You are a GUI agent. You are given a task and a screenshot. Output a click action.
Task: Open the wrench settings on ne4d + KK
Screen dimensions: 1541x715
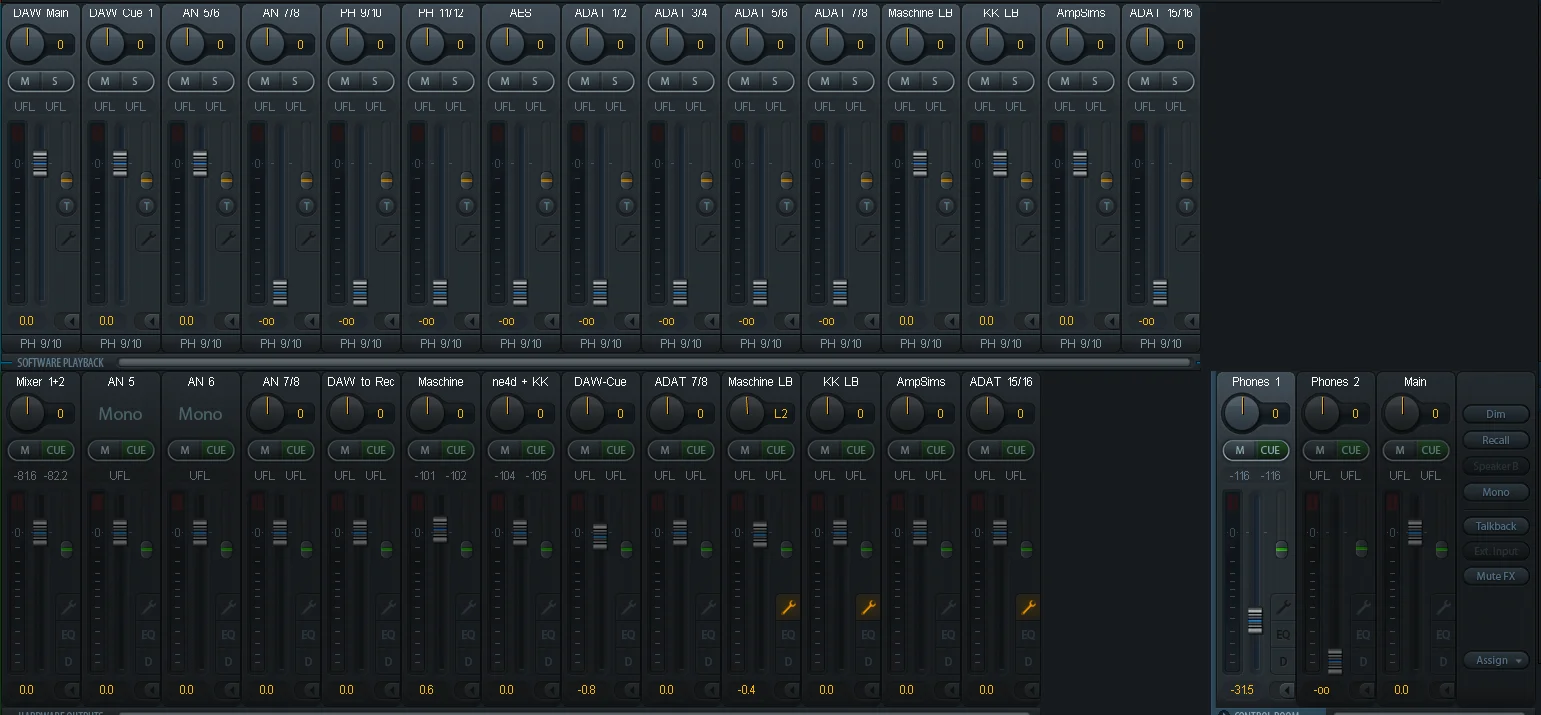pyautogui.click(x=547, y=607)
